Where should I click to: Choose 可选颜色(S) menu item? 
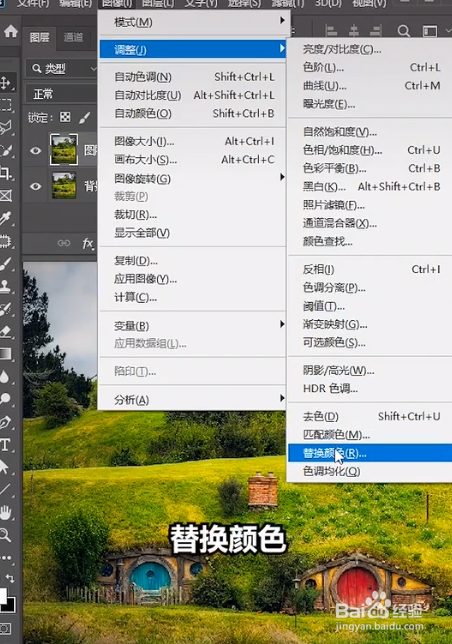click(x=370, y=343)
